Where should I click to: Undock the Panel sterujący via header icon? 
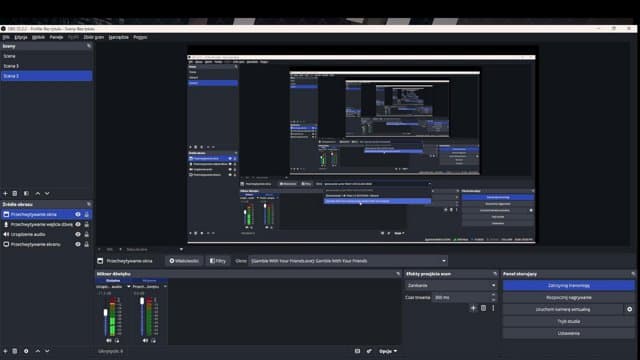click(633, 274)
